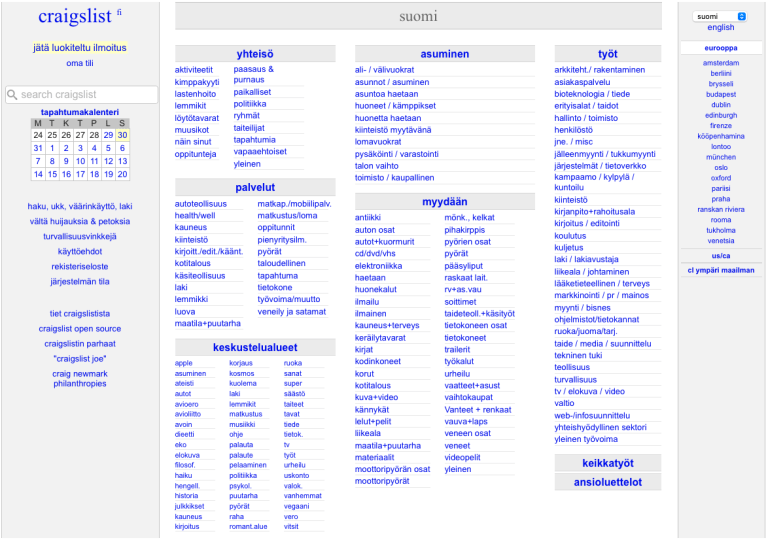Select calendar date 13
768x540 pixels.
click(x=122, y=161)
